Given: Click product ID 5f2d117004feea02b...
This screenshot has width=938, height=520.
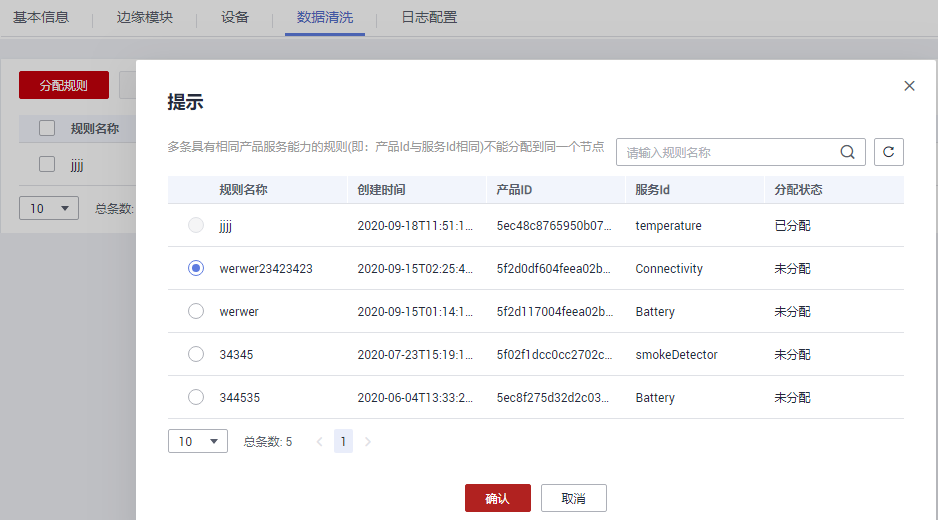Looking at the screenshot, I should pos(555,312).
